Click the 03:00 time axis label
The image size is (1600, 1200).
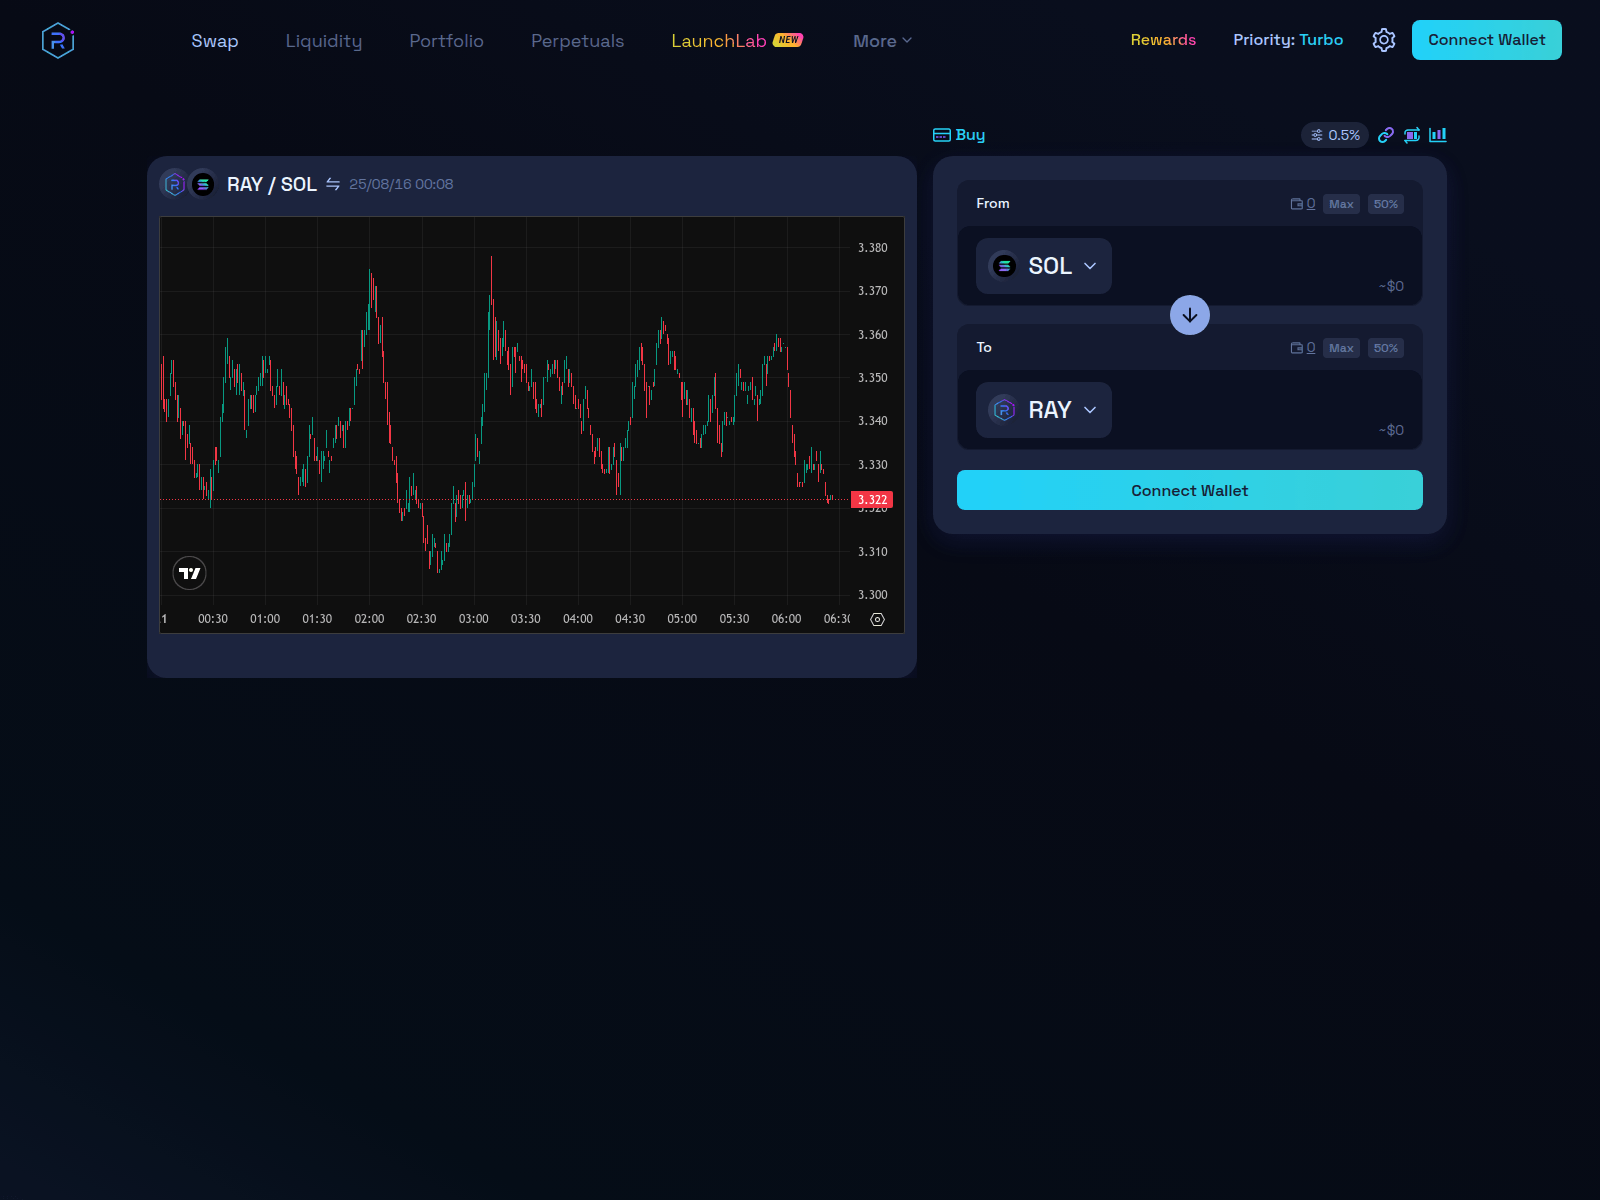tap(473, 619)
